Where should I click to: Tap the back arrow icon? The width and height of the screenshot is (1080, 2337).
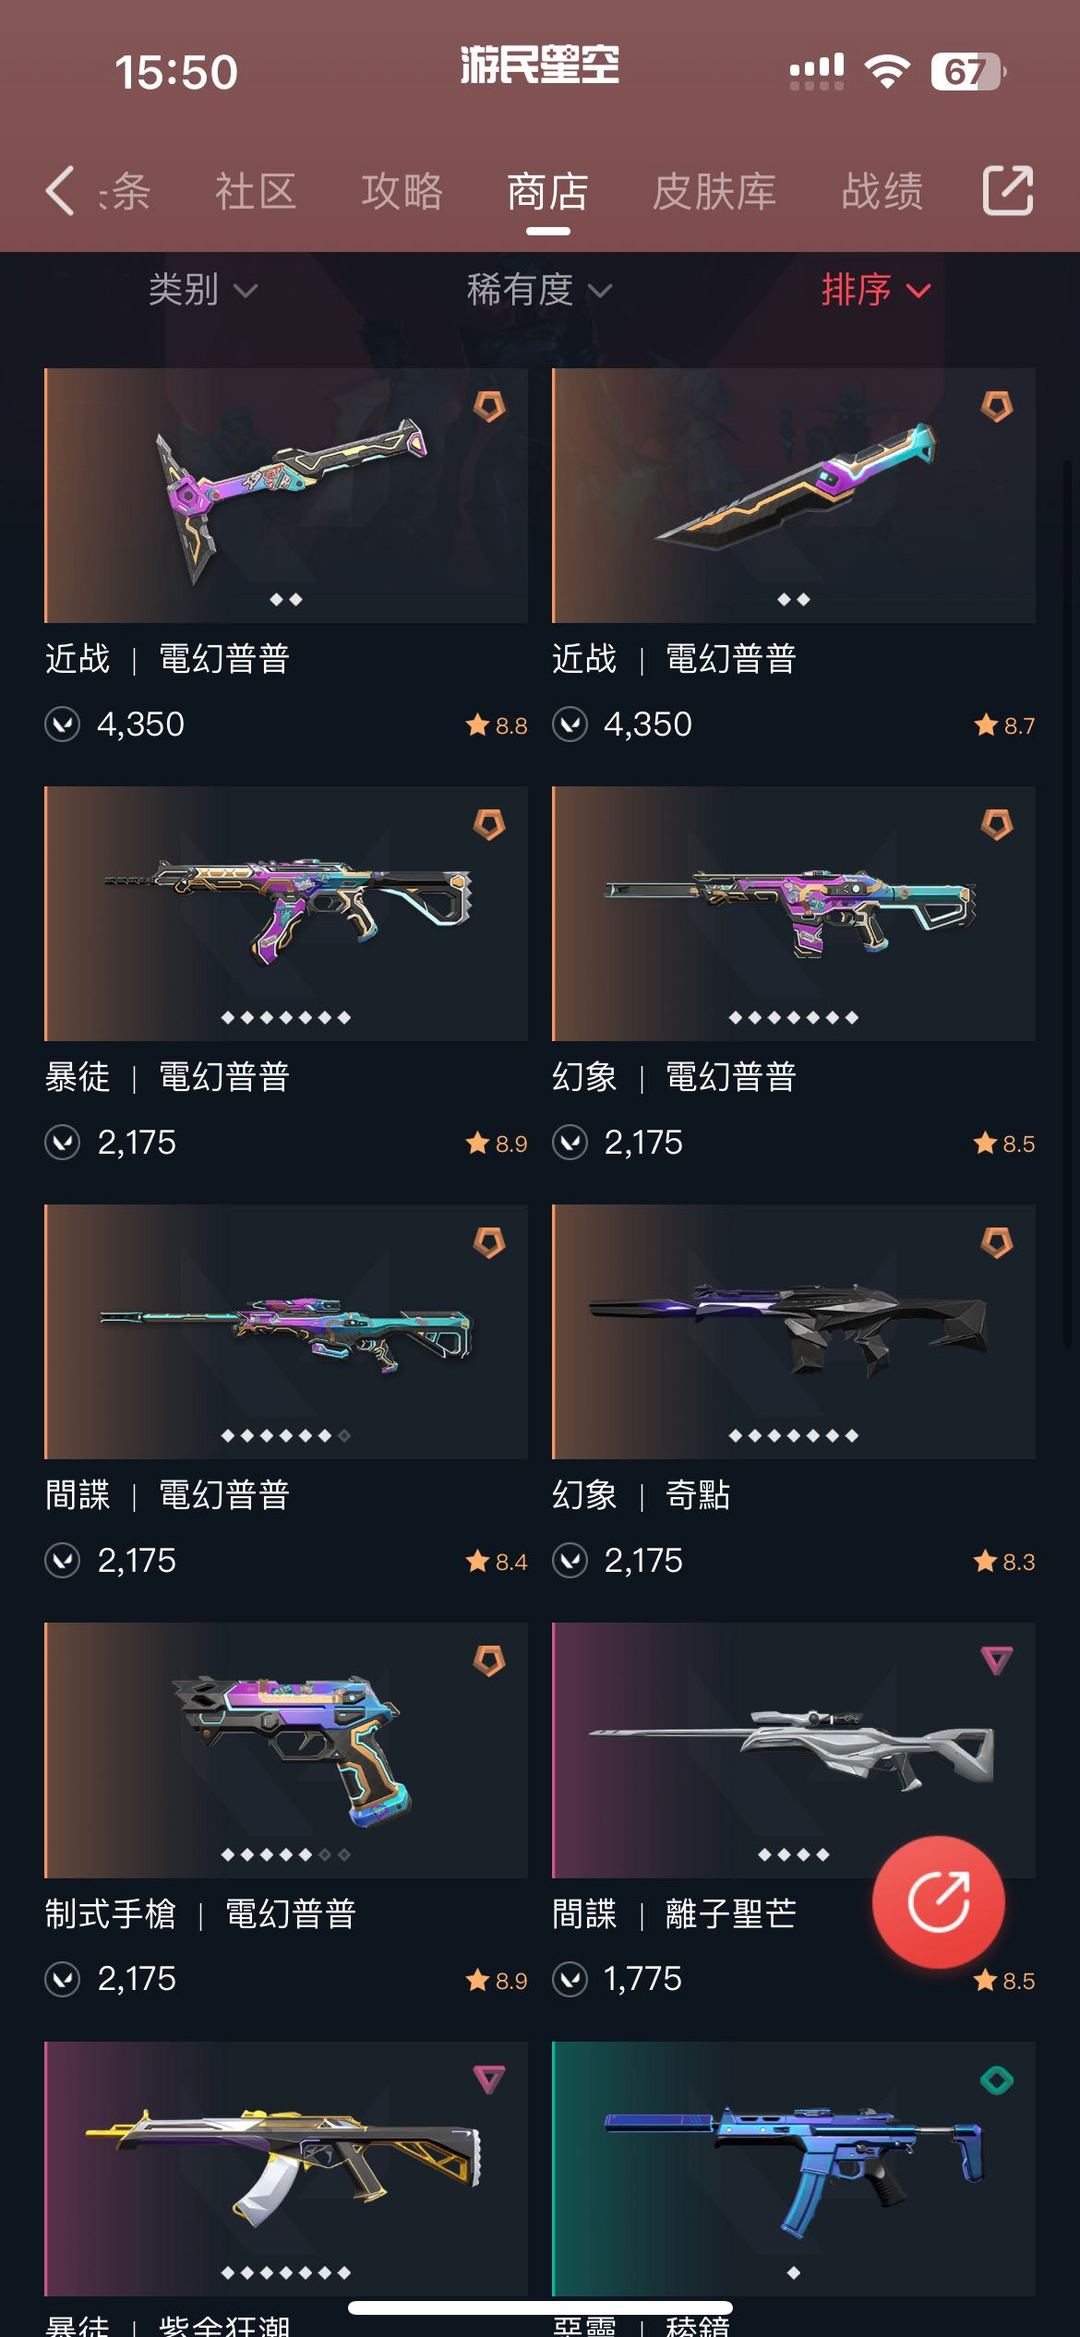point(60,190)
